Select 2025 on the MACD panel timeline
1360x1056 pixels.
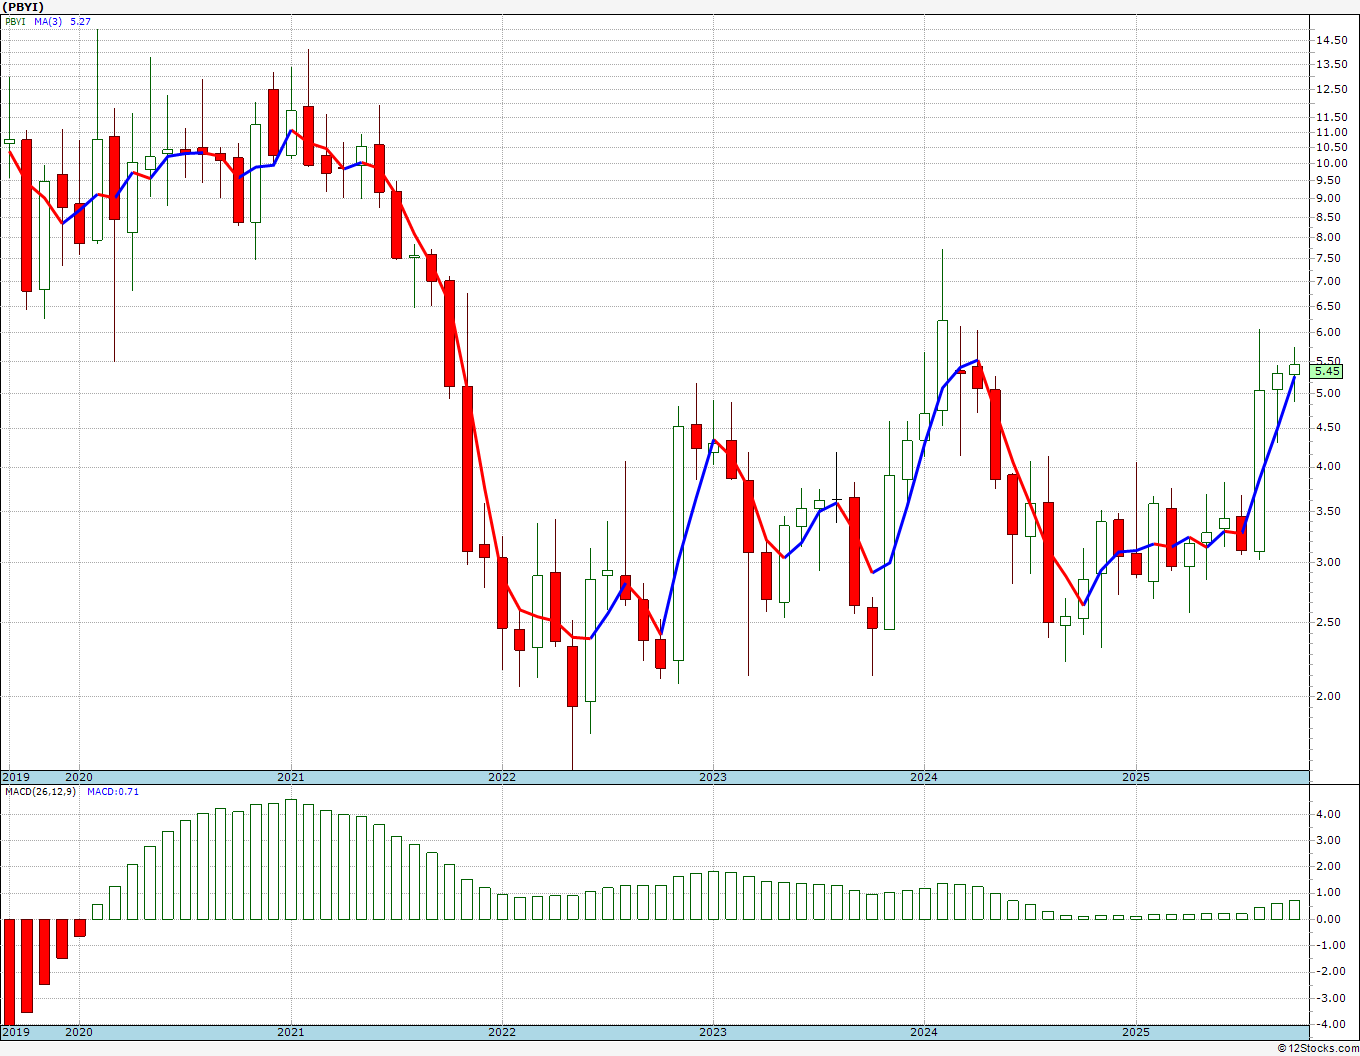click(1136, 1032)
